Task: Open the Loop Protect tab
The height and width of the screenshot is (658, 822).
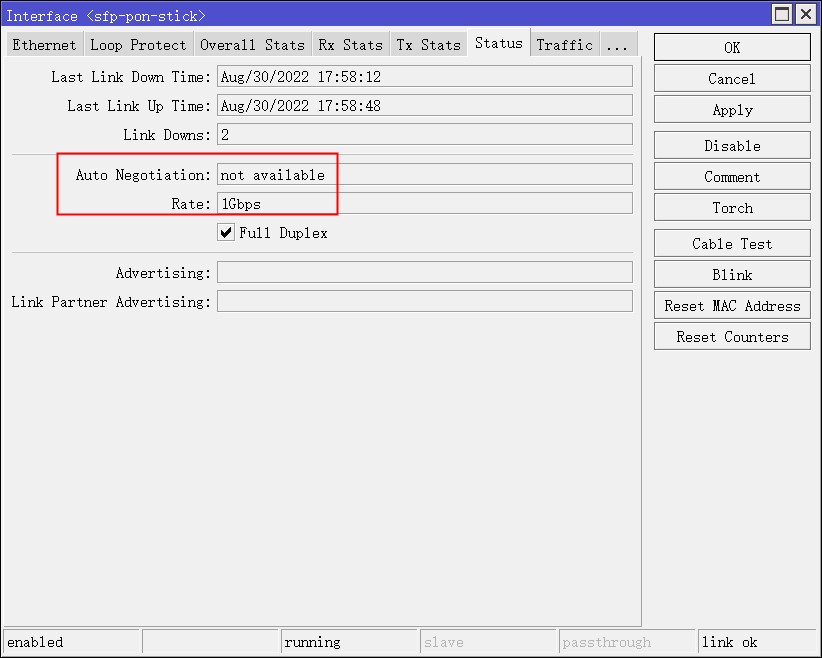Action: [x=138, y=45]
